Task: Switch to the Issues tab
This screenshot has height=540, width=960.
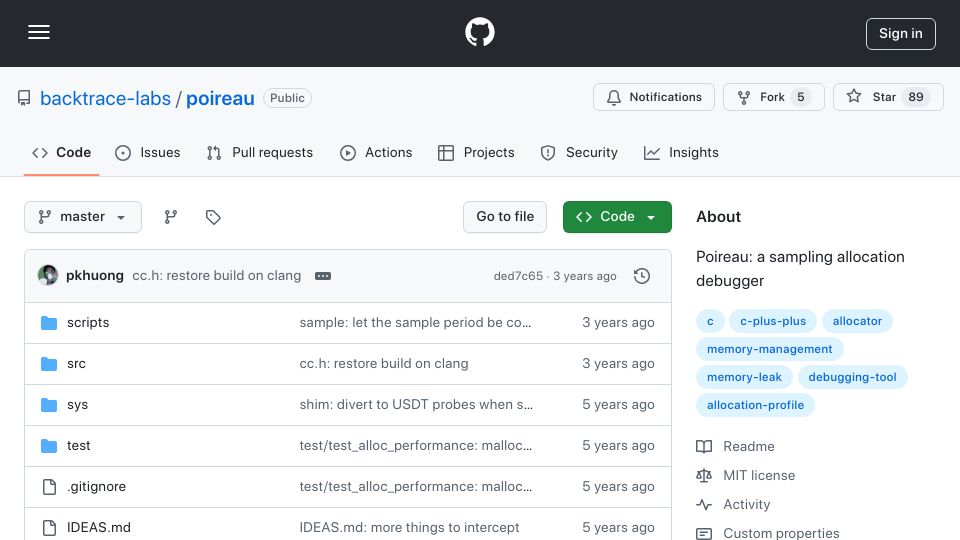Action: (x=148, y=152)
